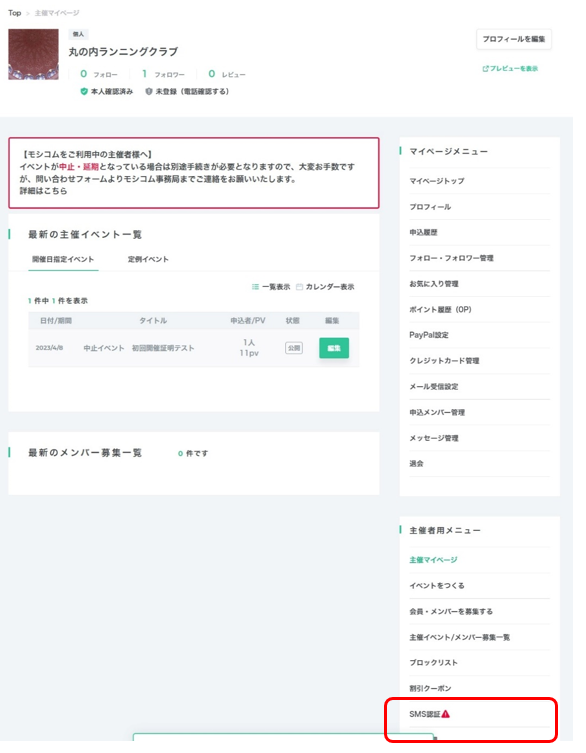Click 1人 11pv applicants cell

249,348
